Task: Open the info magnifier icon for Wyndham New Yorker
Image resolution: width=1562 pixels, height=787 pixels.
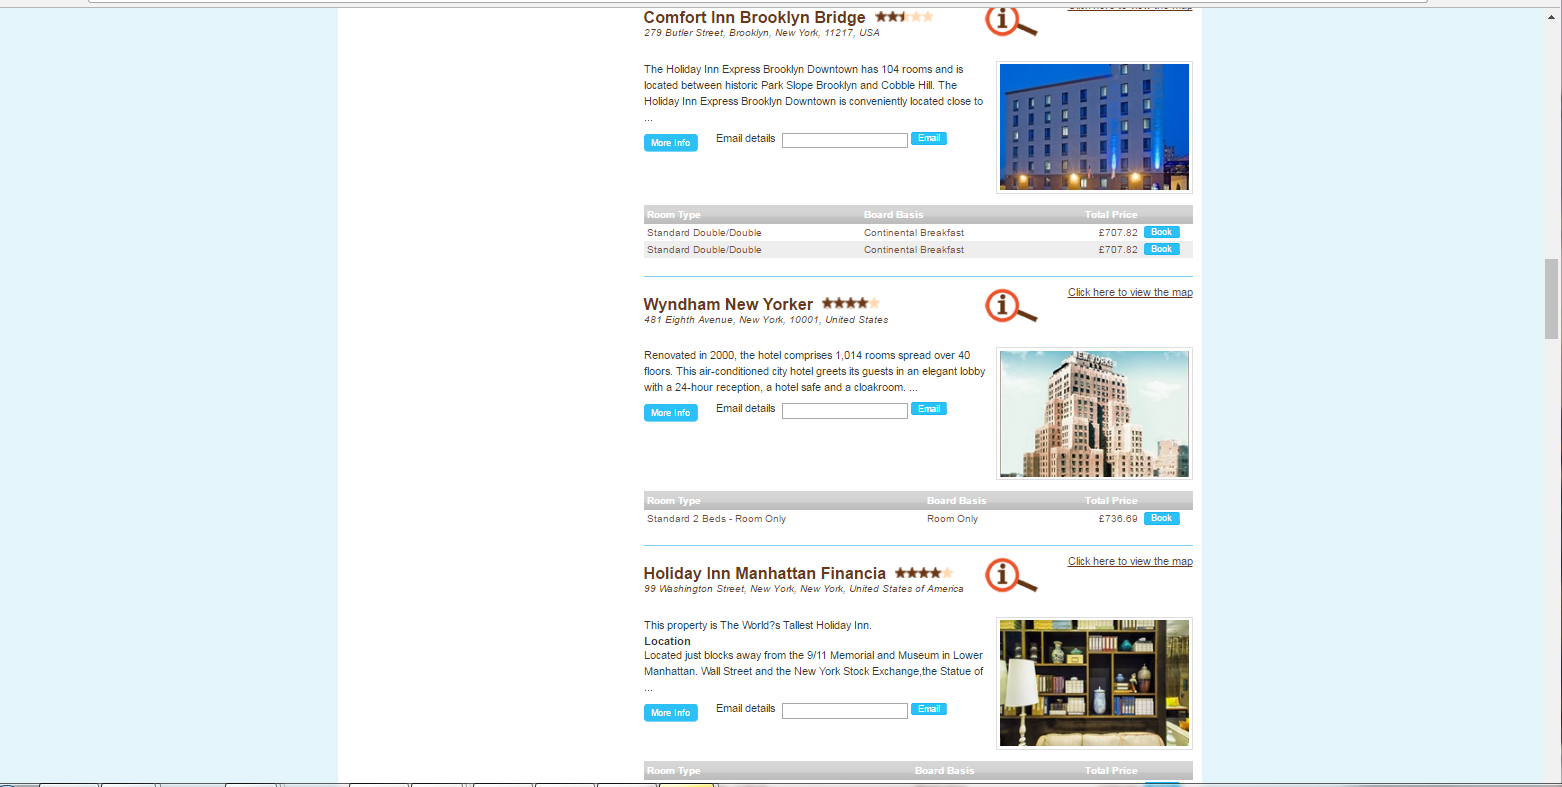Action: tap(1011, 307)
